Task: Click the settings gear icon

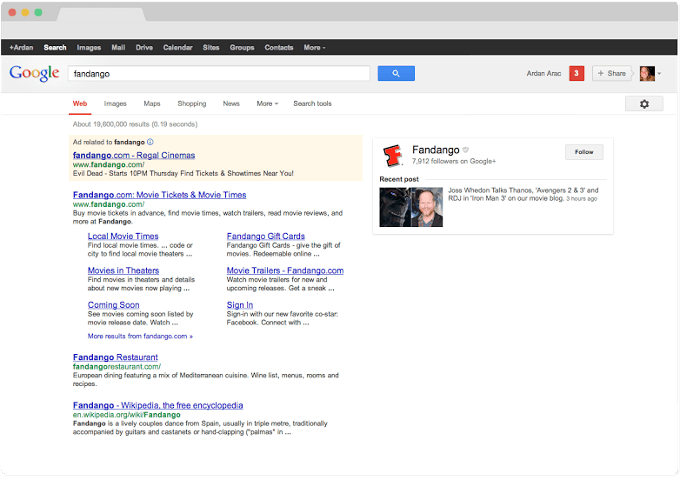Action: click(643, 104)
